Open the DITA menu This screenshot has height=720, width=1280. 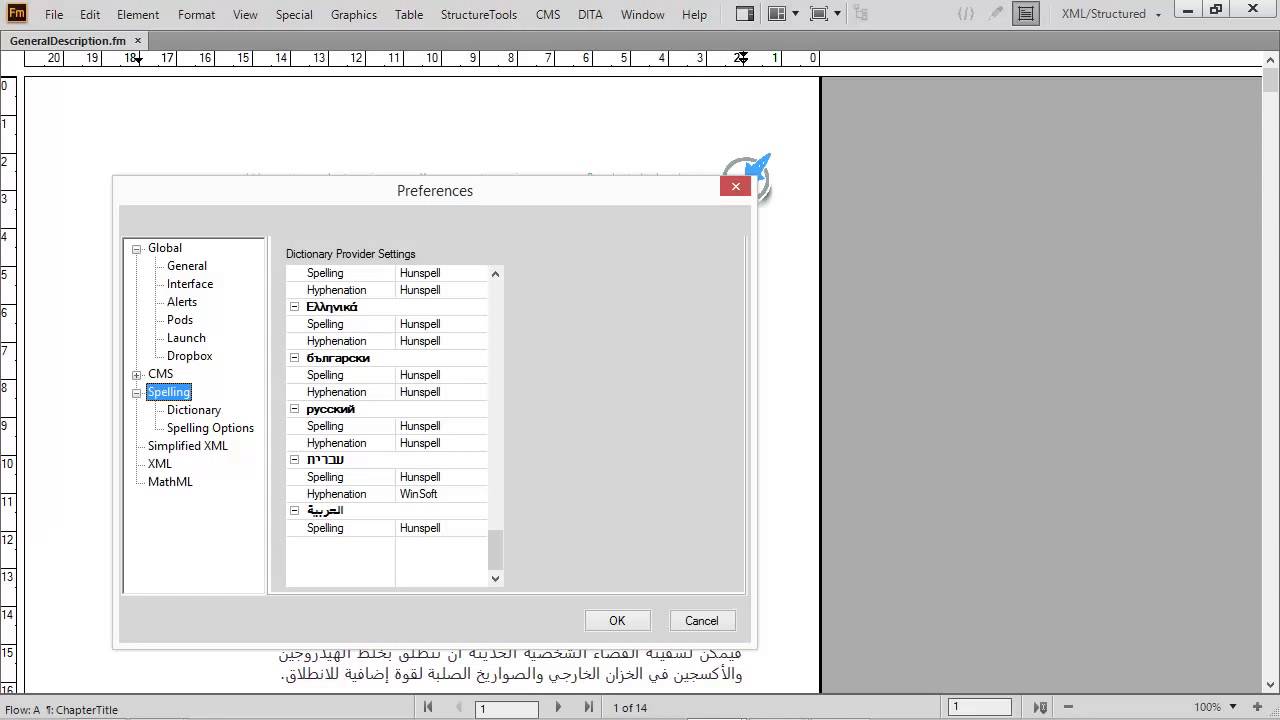(590, 14)
